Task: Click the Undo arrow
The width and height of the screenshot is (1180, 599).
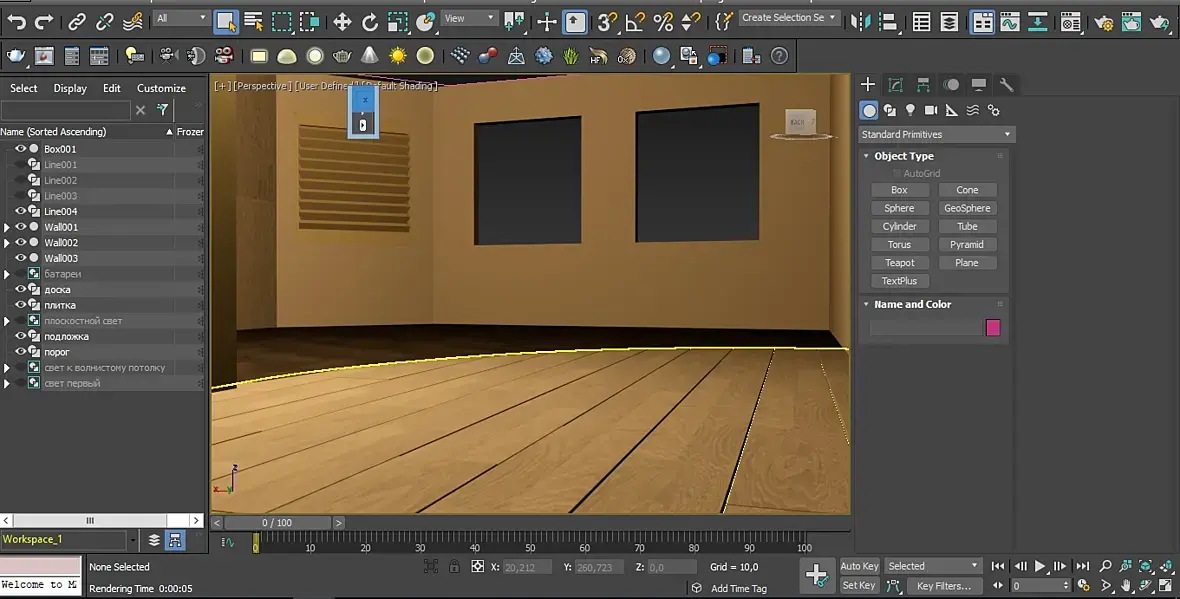Action: coord(17,21)
